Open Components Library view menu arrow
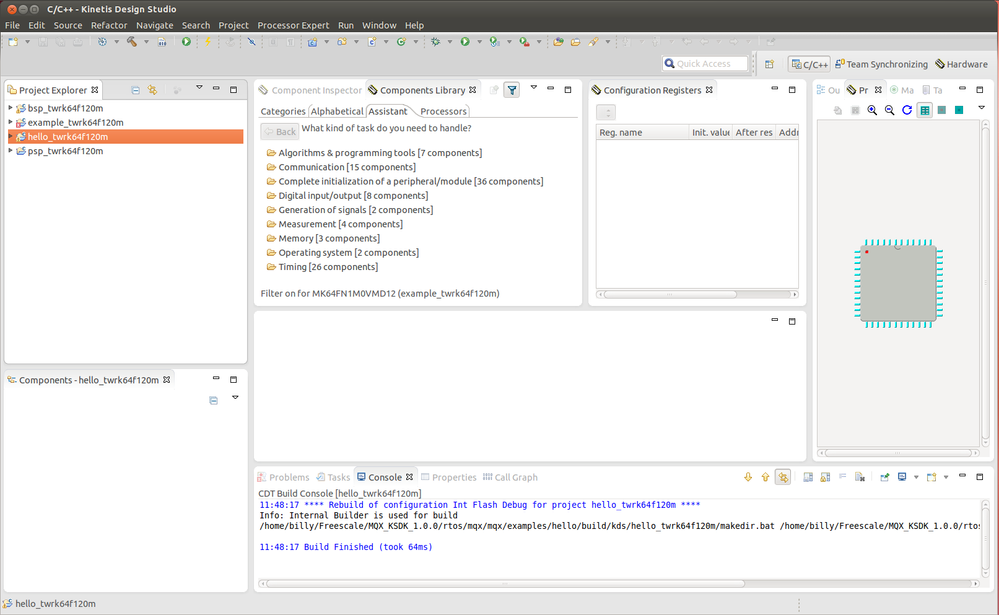The height and width of the screenshot is (615, 999). coord(534,88)
